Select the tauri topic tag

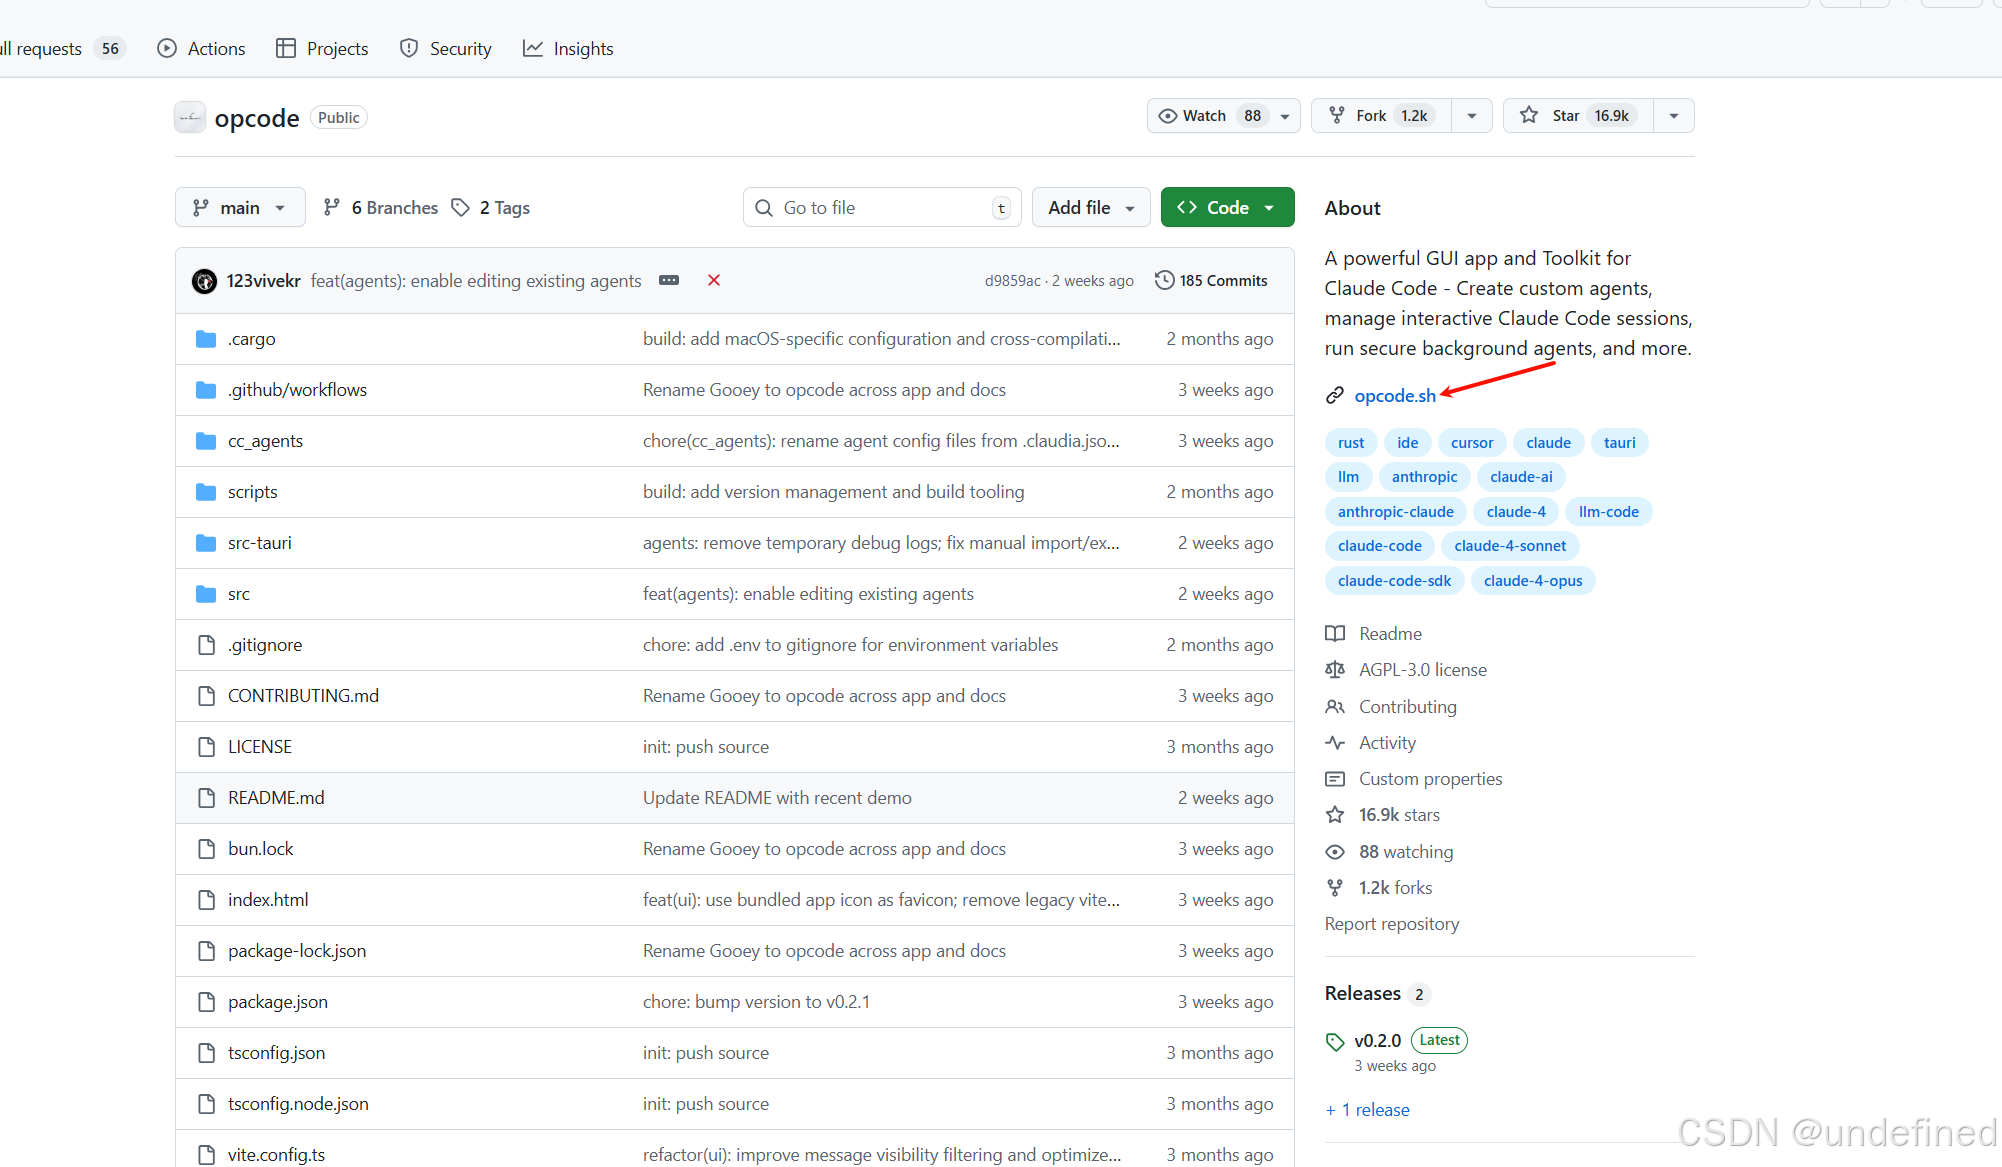tap(1619, 443)
